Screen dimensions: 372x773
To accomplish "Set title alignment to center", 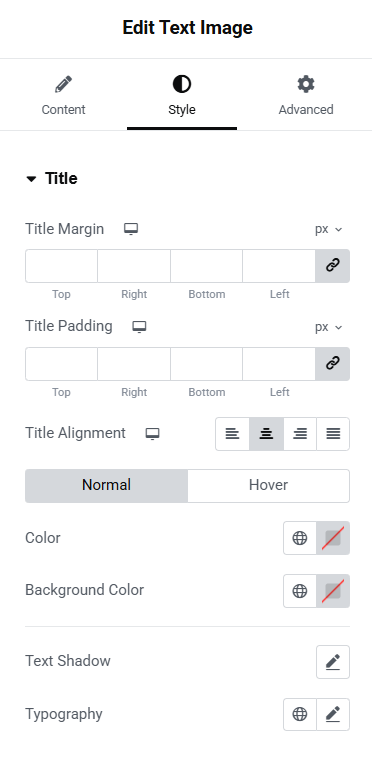I will [266, 434].
